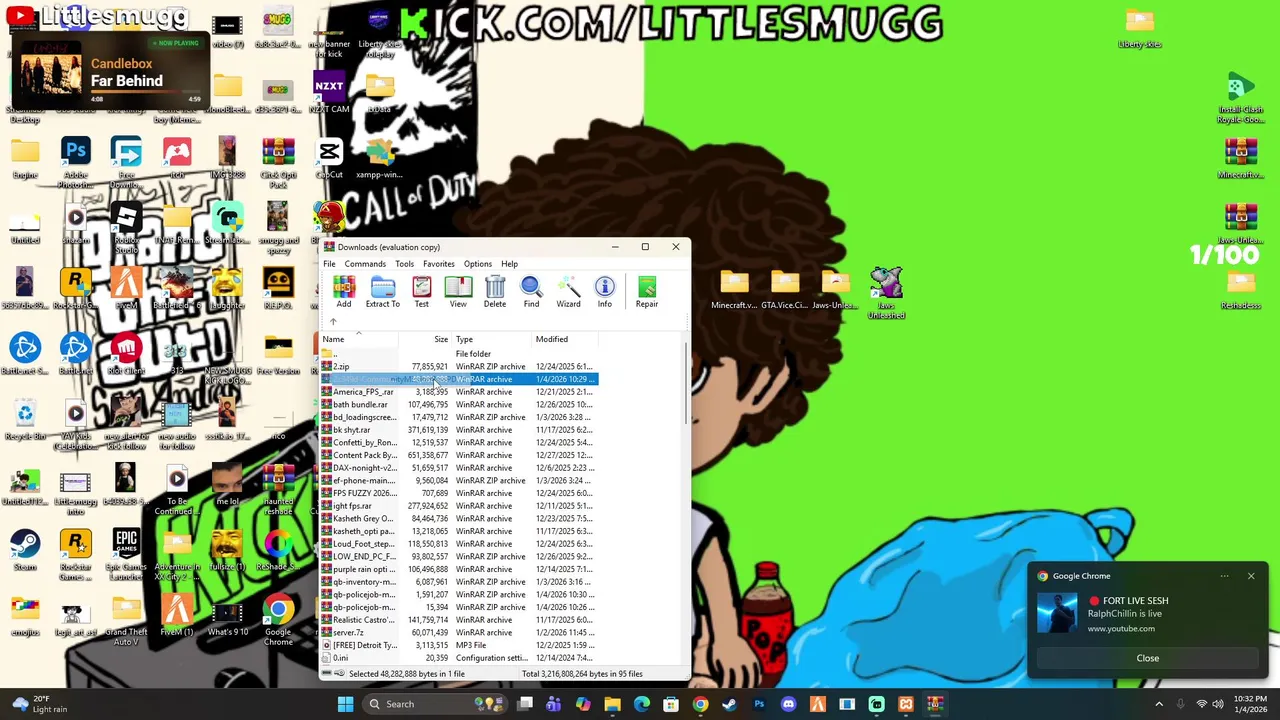Show hidden system tray icons chevron
The height and width of the screenshot is (720, 1280).
click(x=1159, y=704)
